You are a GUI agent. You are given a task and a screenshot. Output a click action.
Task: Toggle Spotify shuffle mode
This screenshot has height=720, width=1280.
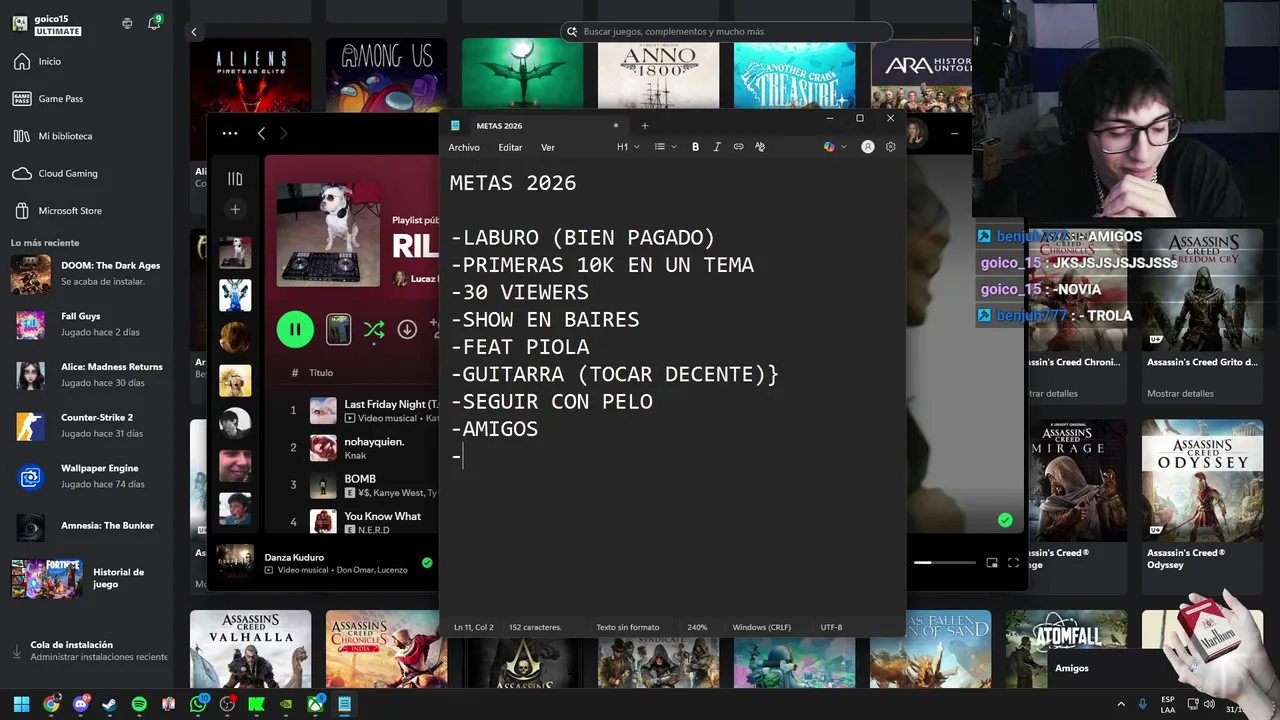[x=374, y=329]
